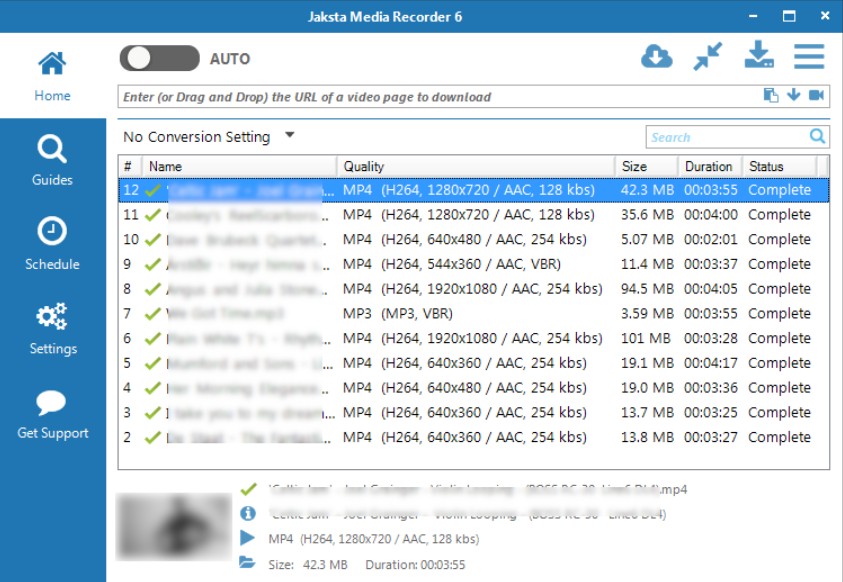
Task: Click the paste URL clipboard icon
Action: point(771,95)
